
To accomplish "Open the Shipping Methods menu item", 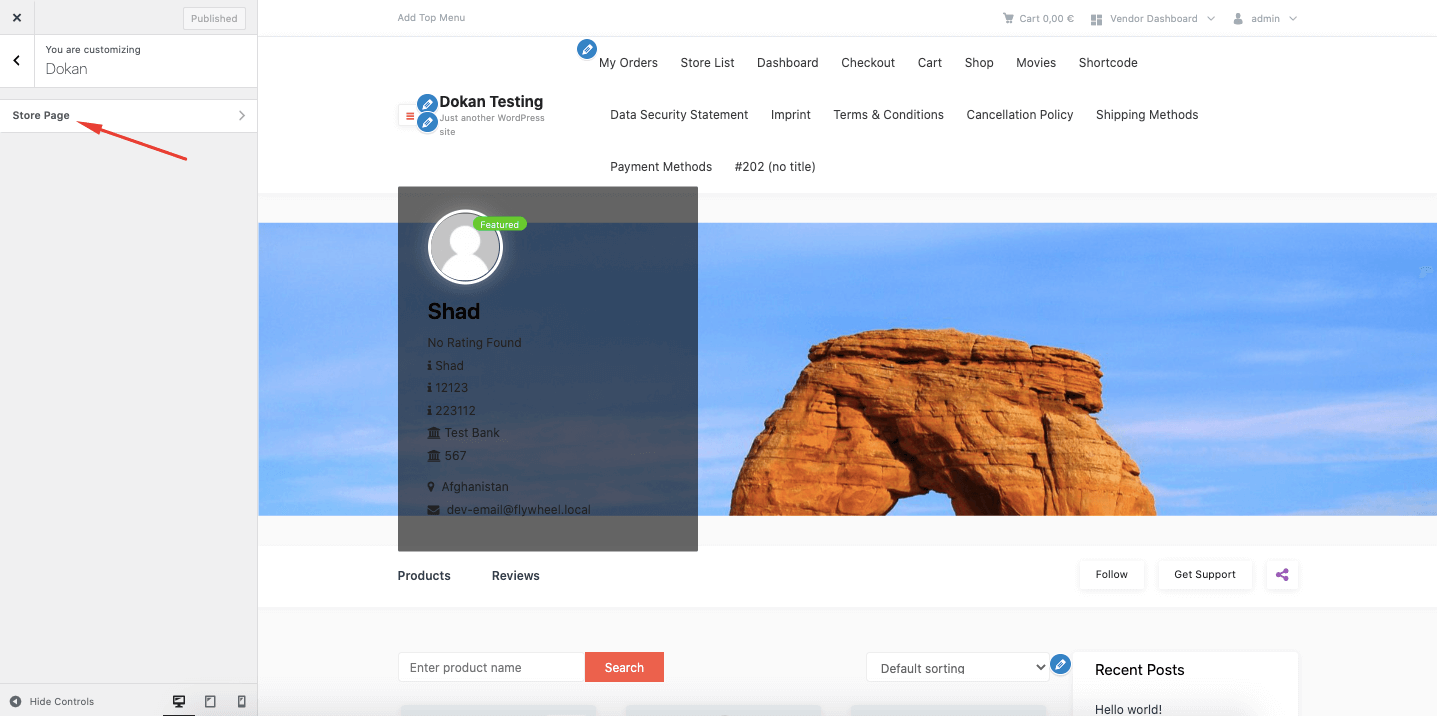I will 1146,115.
